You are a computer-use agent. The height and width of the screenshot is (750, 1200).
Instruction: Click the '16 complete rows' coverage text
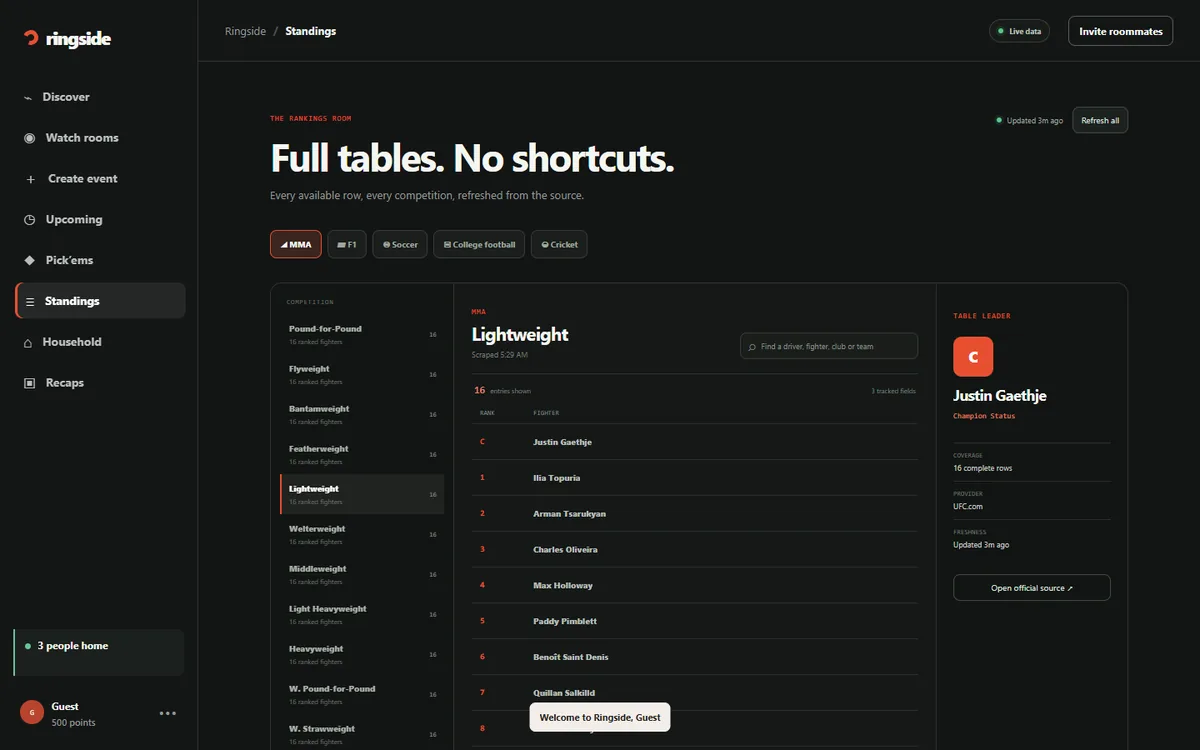coord(982,468)
